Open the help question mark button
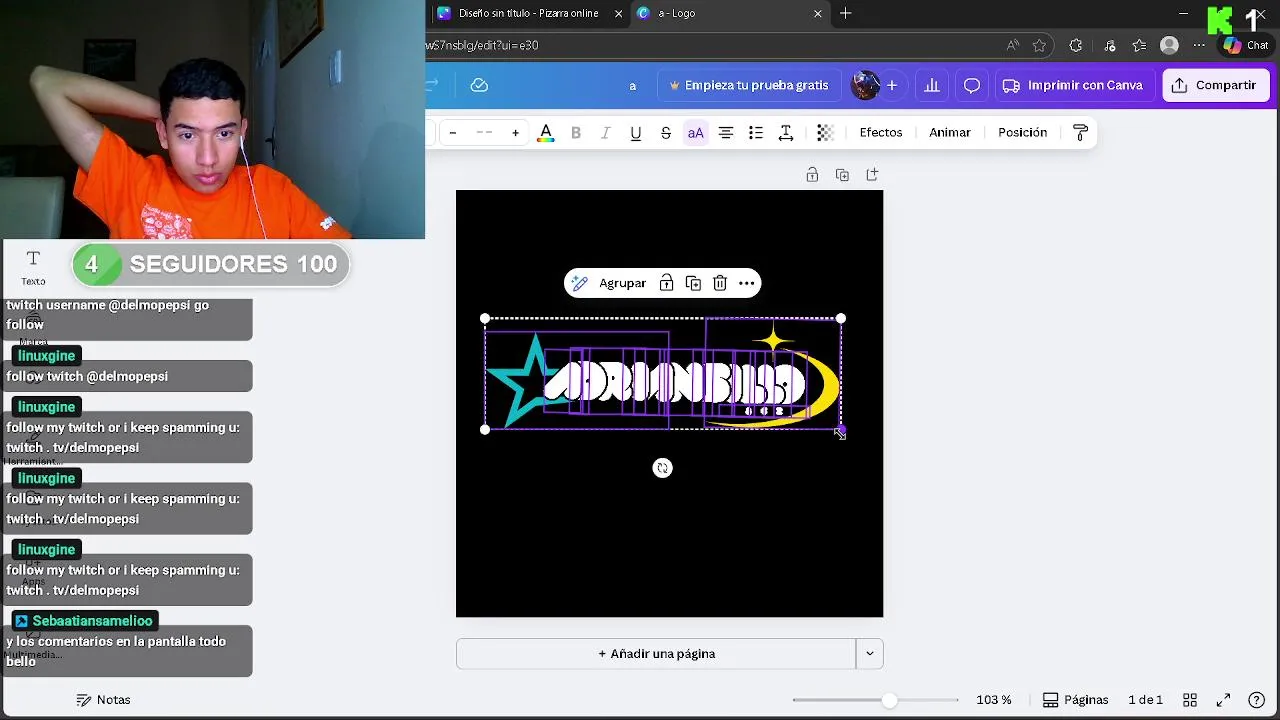Image resolution: width=1280 pixels, height=720 pixels. [1257, 700]
